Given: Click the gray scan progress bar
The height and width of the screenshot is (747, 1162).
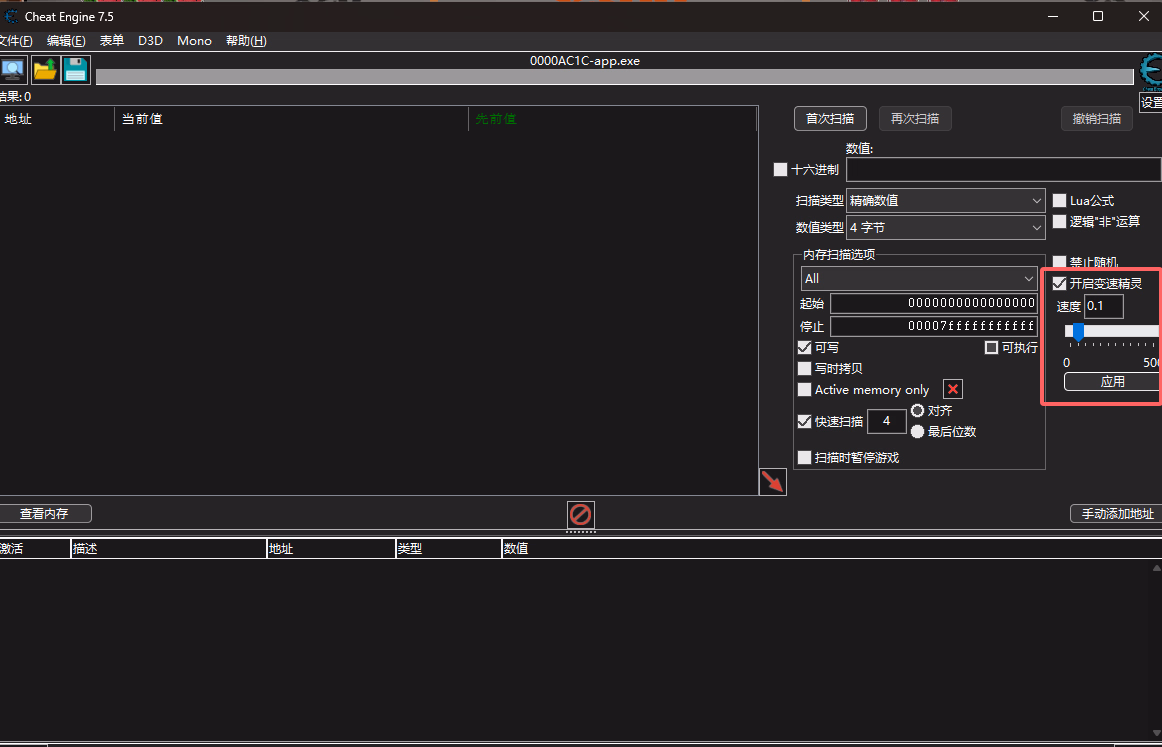Looking at the screenshot, I should [614, 77].
